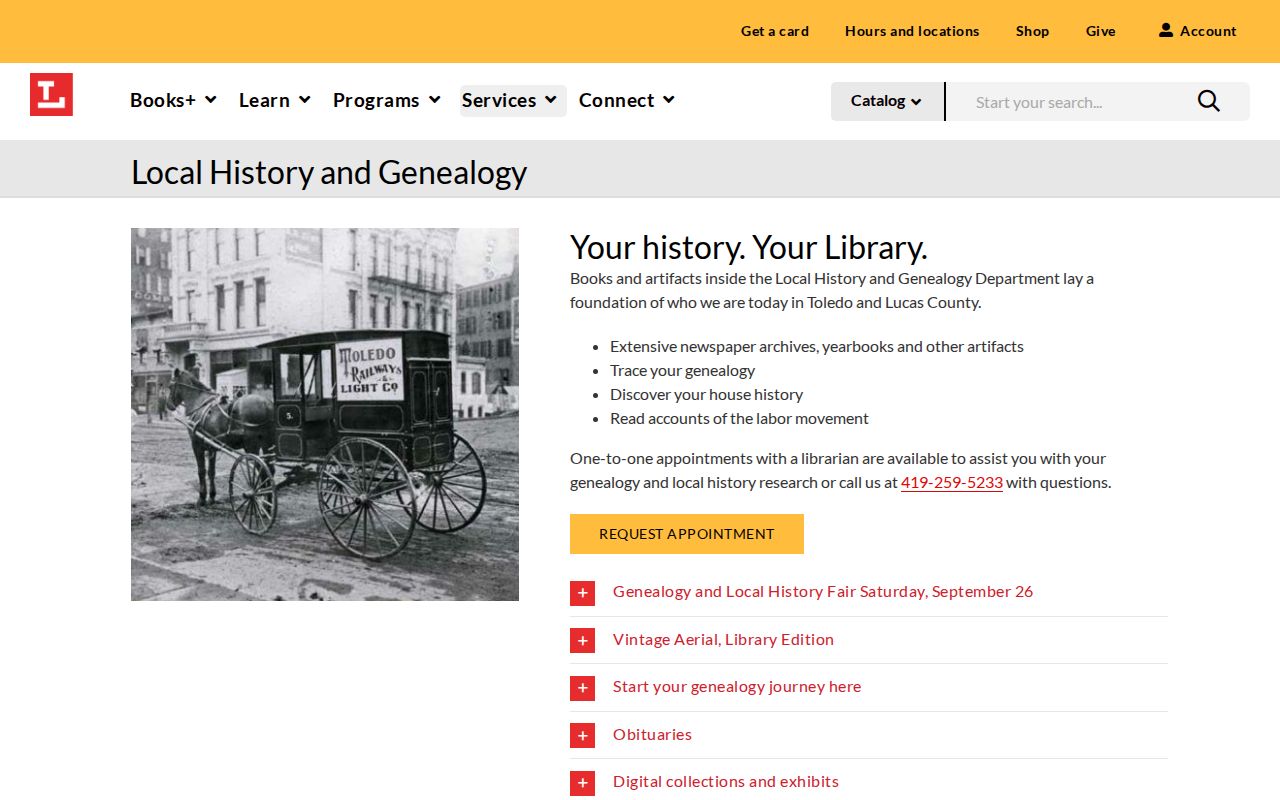
Task: Open the Catalog search scope dropdown
Action: 887,101
